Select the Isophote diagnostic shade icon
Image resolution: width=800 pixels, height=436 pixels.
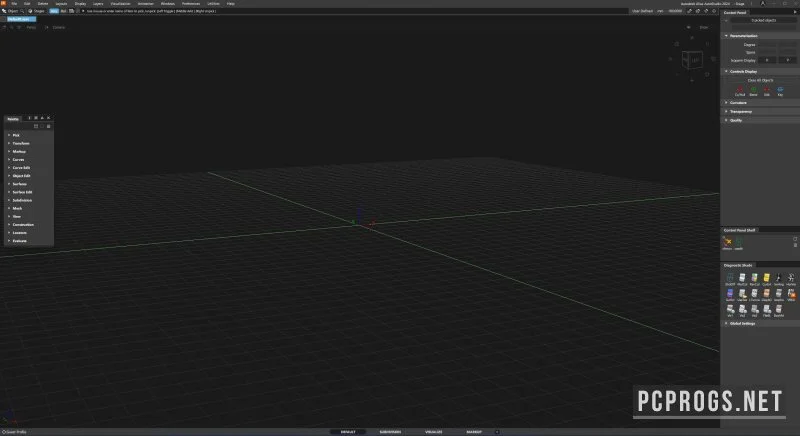click(779, 295)
